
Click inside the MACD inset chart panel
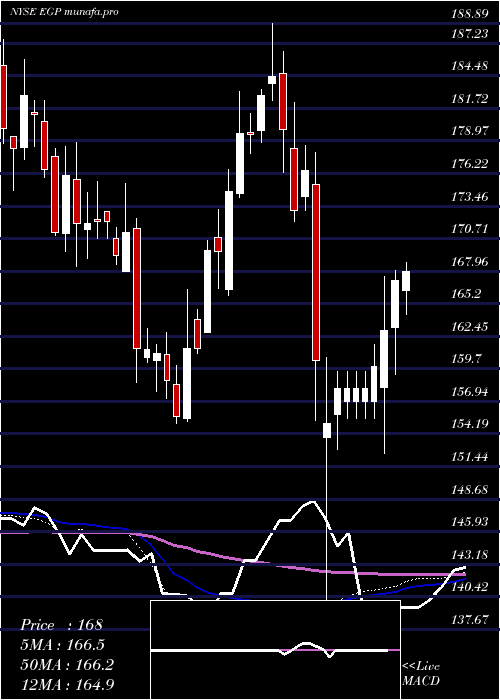[275, 650]
